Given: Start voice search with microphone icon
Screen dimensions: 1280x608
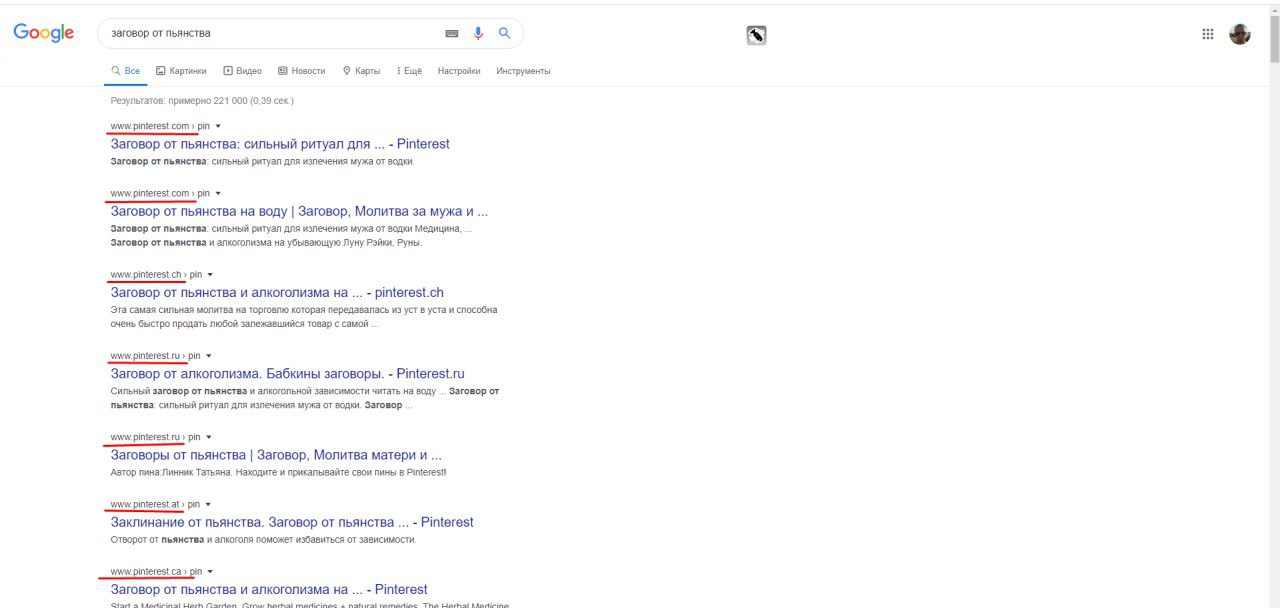Looking at the screenshot, I should click(479, 33).
